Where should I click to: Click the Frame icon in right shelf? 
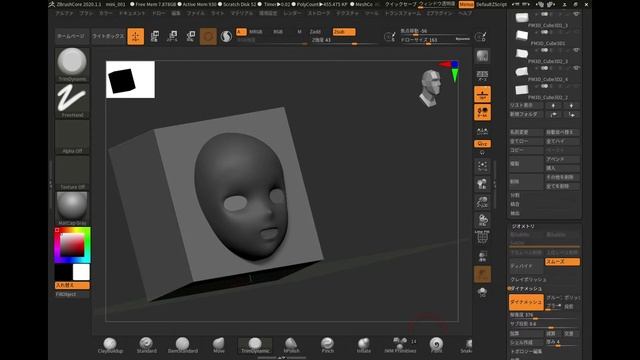tap(482, 166)
